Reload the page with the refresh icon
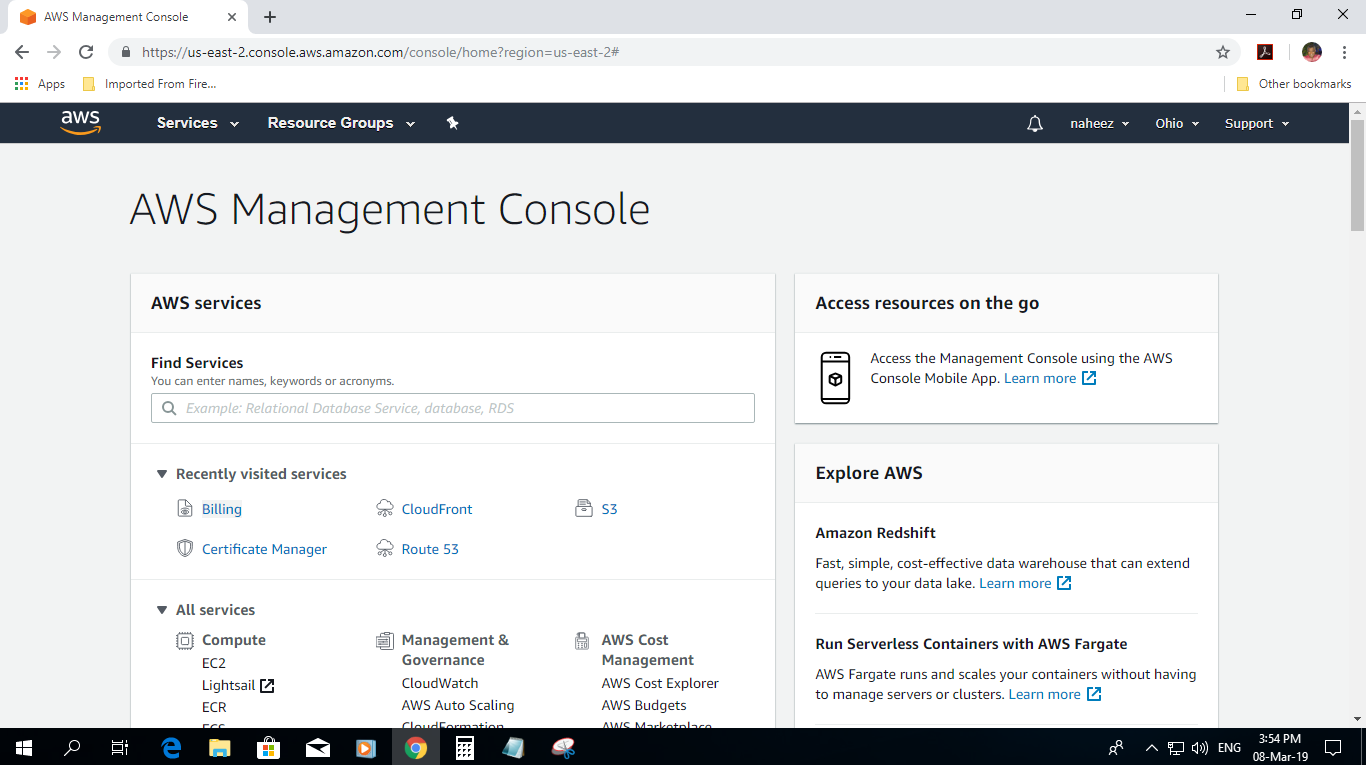The height and width of the screenshot is (765, 1366). (x=86, y=52)
